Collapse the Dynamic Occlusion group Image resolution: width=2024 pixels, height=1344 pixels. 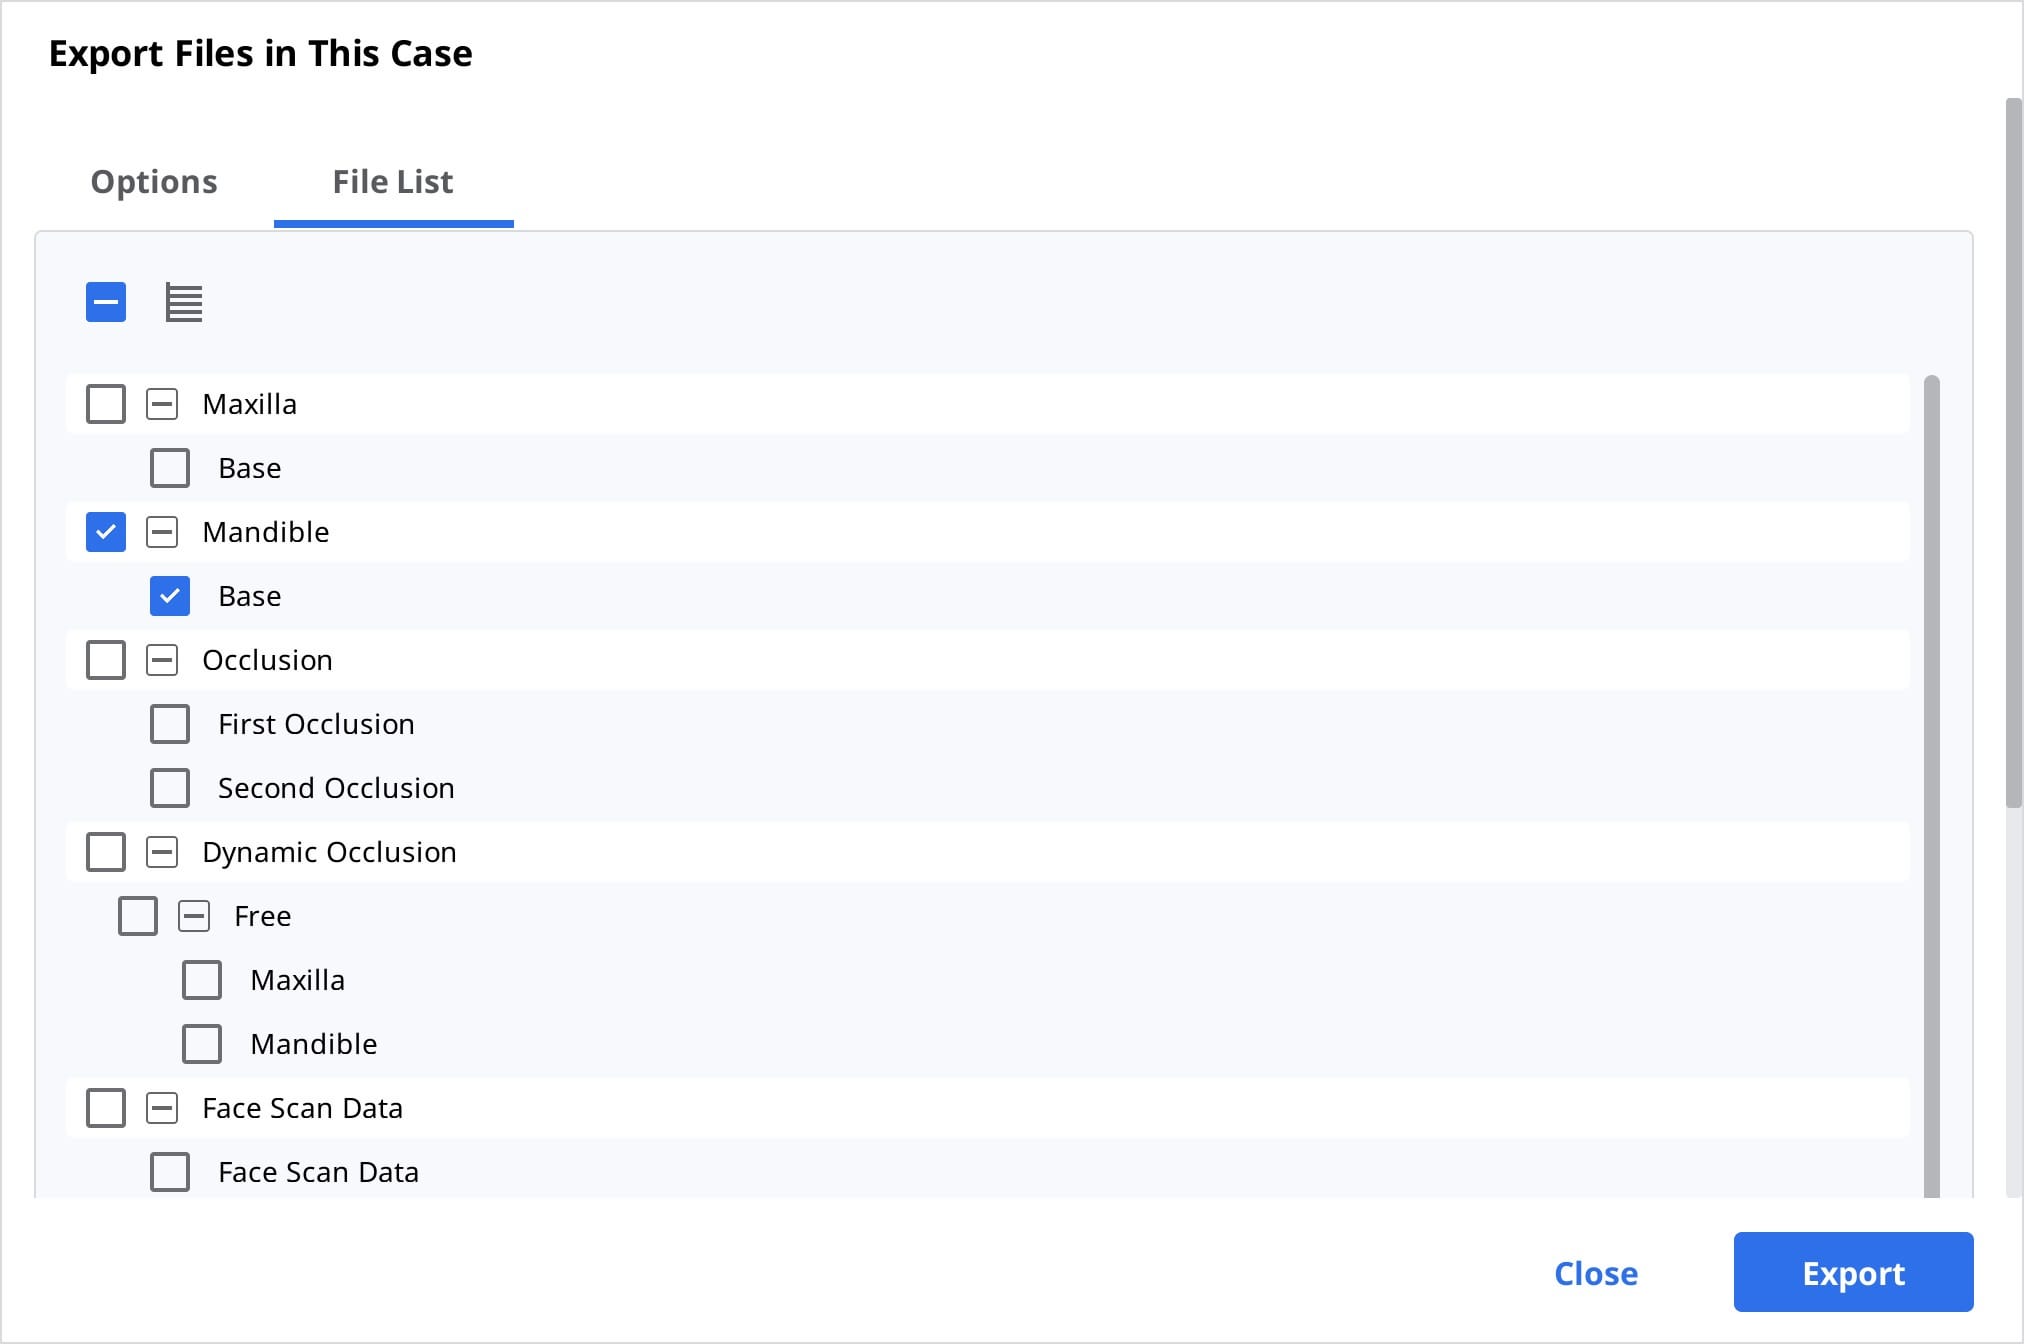162,852
